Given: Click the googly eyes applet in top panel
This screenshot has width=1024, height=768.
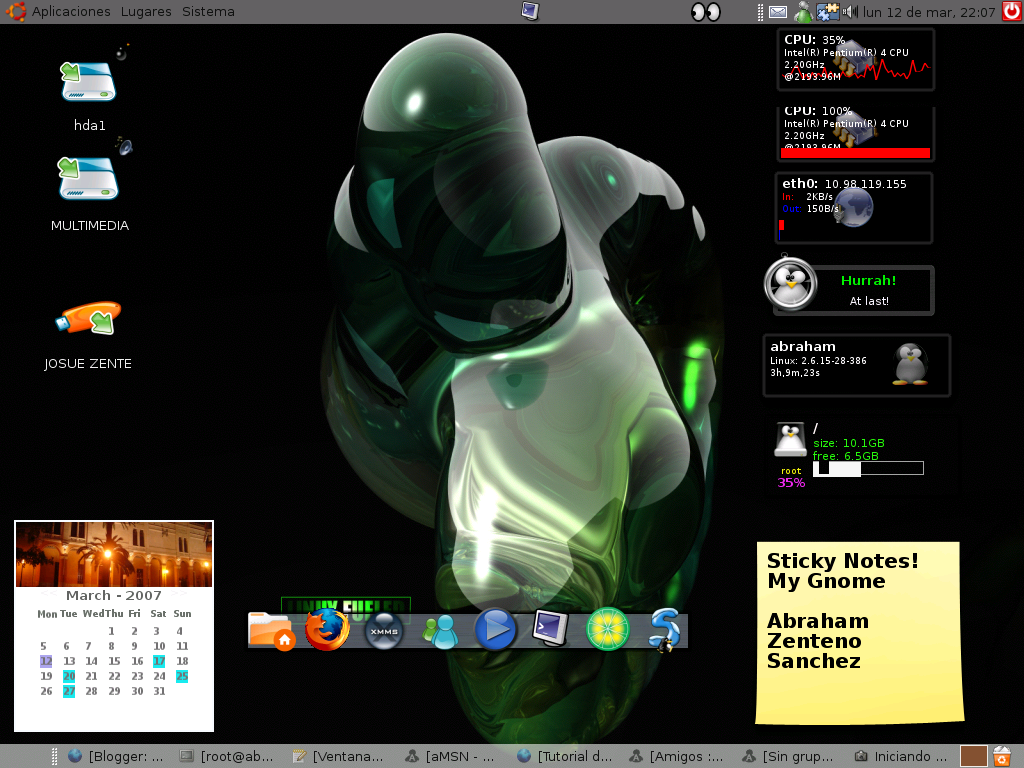Looking at the screenshot, I should (706, 12).
